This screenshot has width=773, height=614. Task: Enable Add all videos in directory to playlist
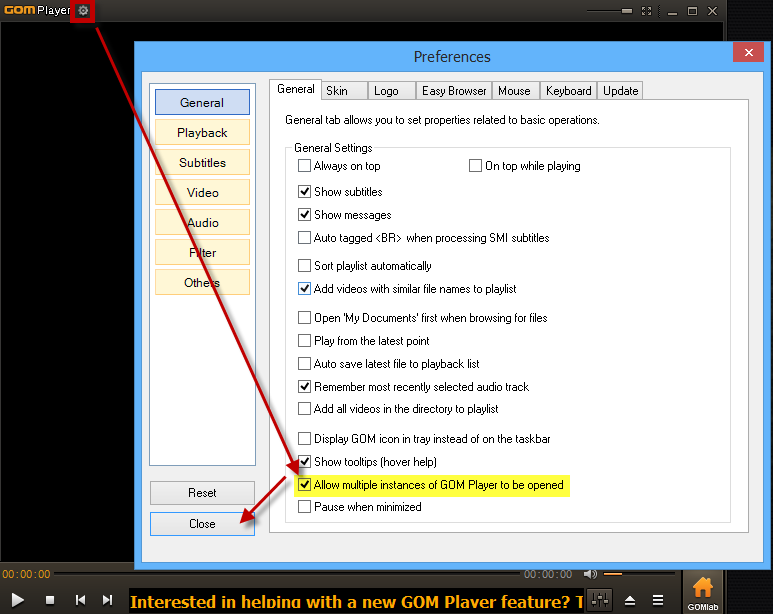[304, 409]
